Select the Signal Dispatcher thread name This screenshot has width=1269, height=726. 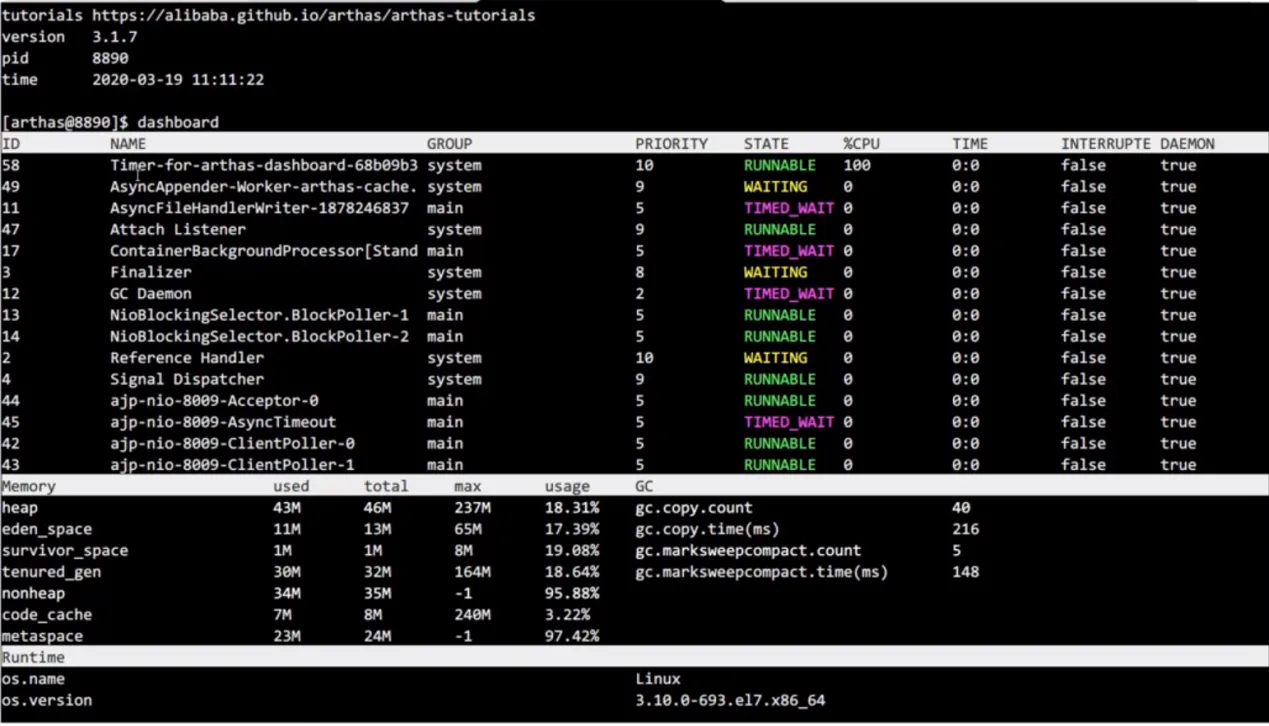click(x=187, y=380)
